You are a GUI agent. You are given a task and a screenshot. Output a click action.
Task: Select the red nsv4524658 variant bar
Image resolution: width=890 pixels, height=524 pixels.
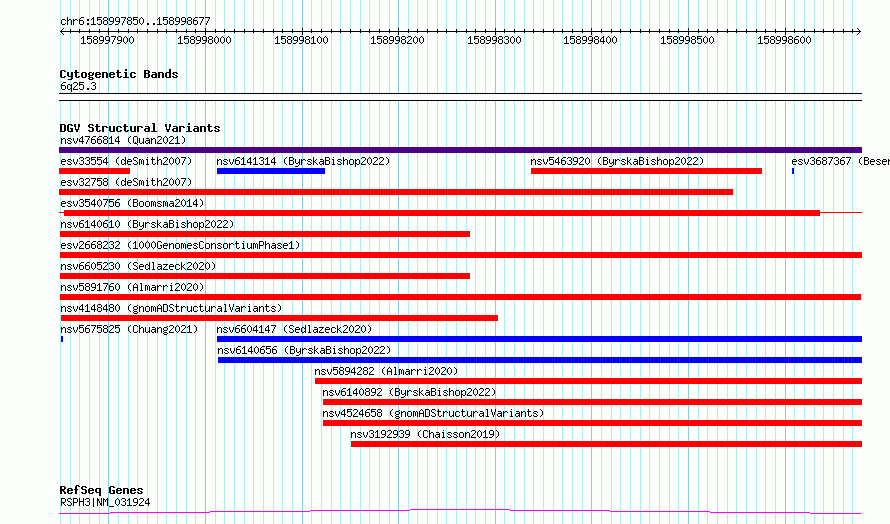click(593, 423)
